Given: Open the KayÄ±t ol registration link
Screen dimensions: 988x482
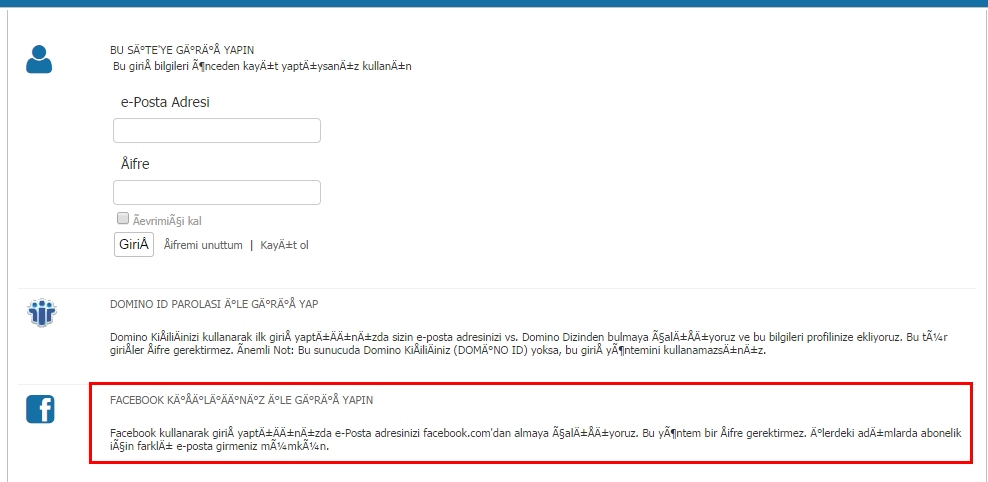Looking at the screenshot, I should click(x=284, y=245).
